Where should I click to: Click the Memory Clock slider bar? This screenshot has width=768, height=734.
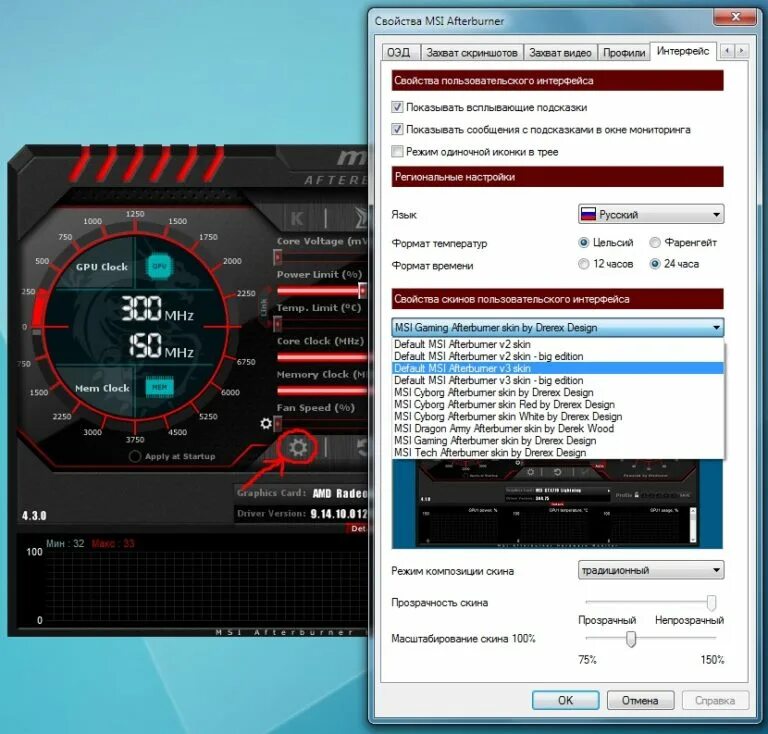(x=322, y=390)
